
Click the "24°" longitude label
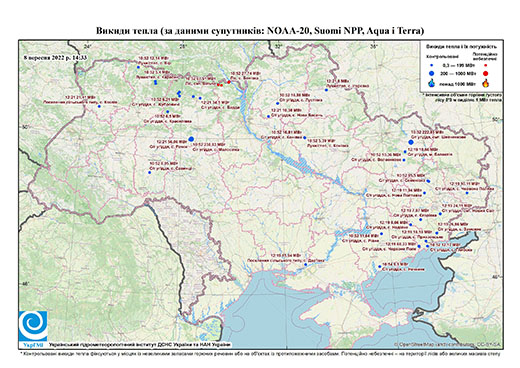point(88,46)
